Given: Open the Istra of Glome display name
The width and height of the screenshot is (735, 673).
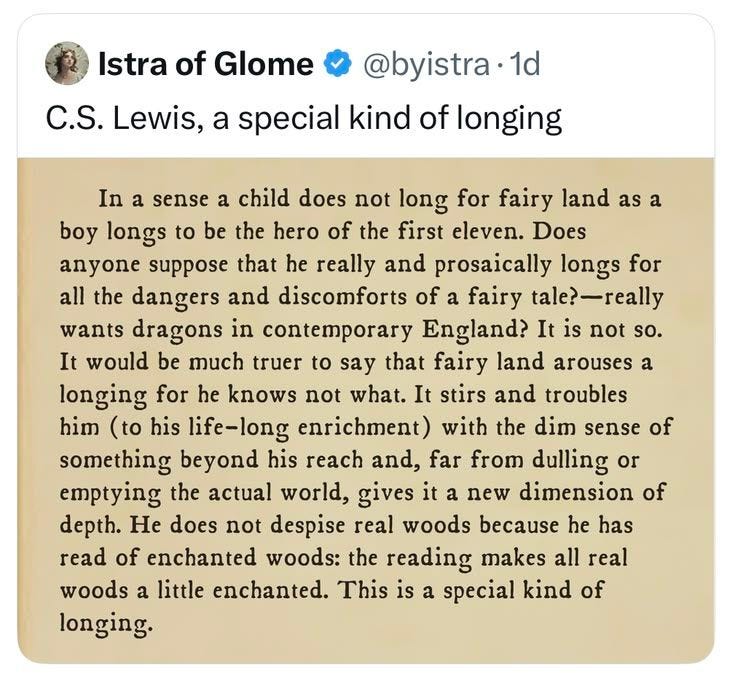Looking at the screenshot, I should (205, 64).
